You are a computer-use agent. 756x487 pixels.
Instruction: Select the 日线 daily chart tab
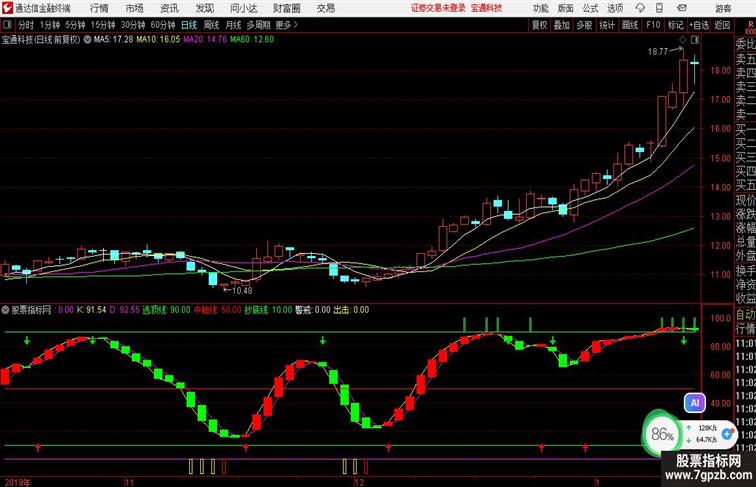click(x=189, y=25)
